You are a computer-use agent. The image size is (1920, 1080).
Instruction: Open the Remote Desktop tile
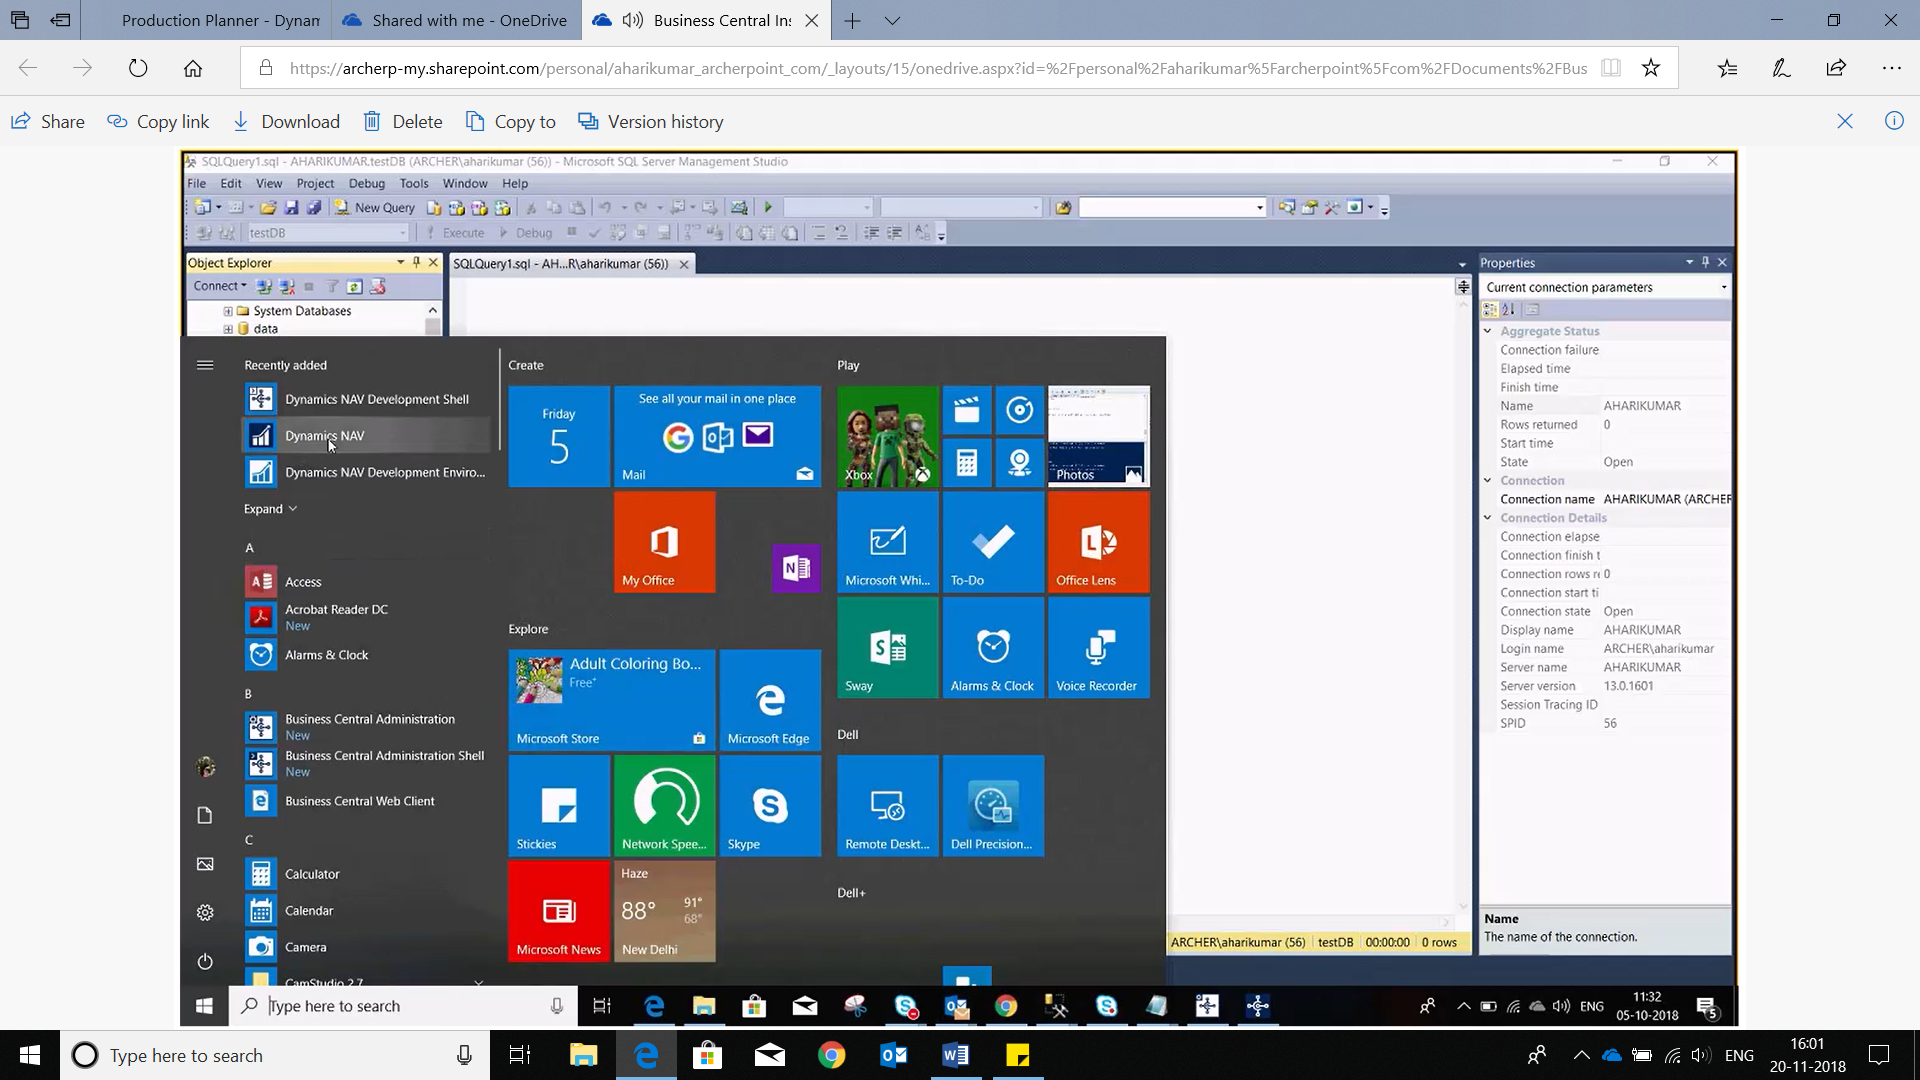pos(887,806)
